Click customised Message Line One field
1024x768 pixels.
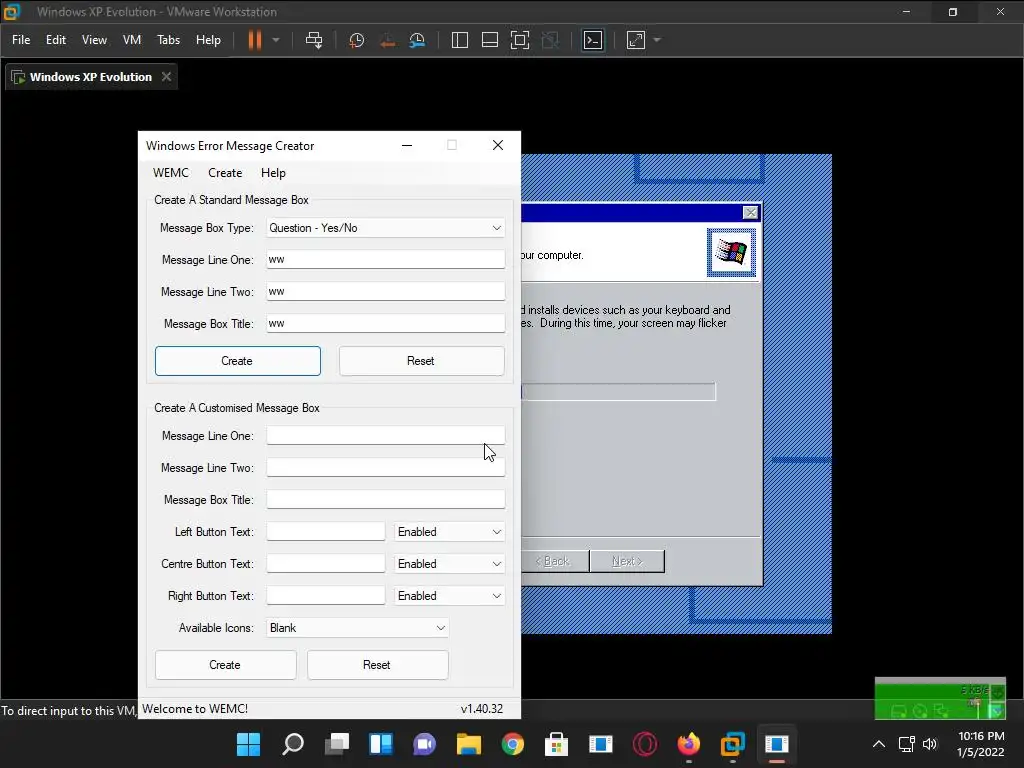385,436
